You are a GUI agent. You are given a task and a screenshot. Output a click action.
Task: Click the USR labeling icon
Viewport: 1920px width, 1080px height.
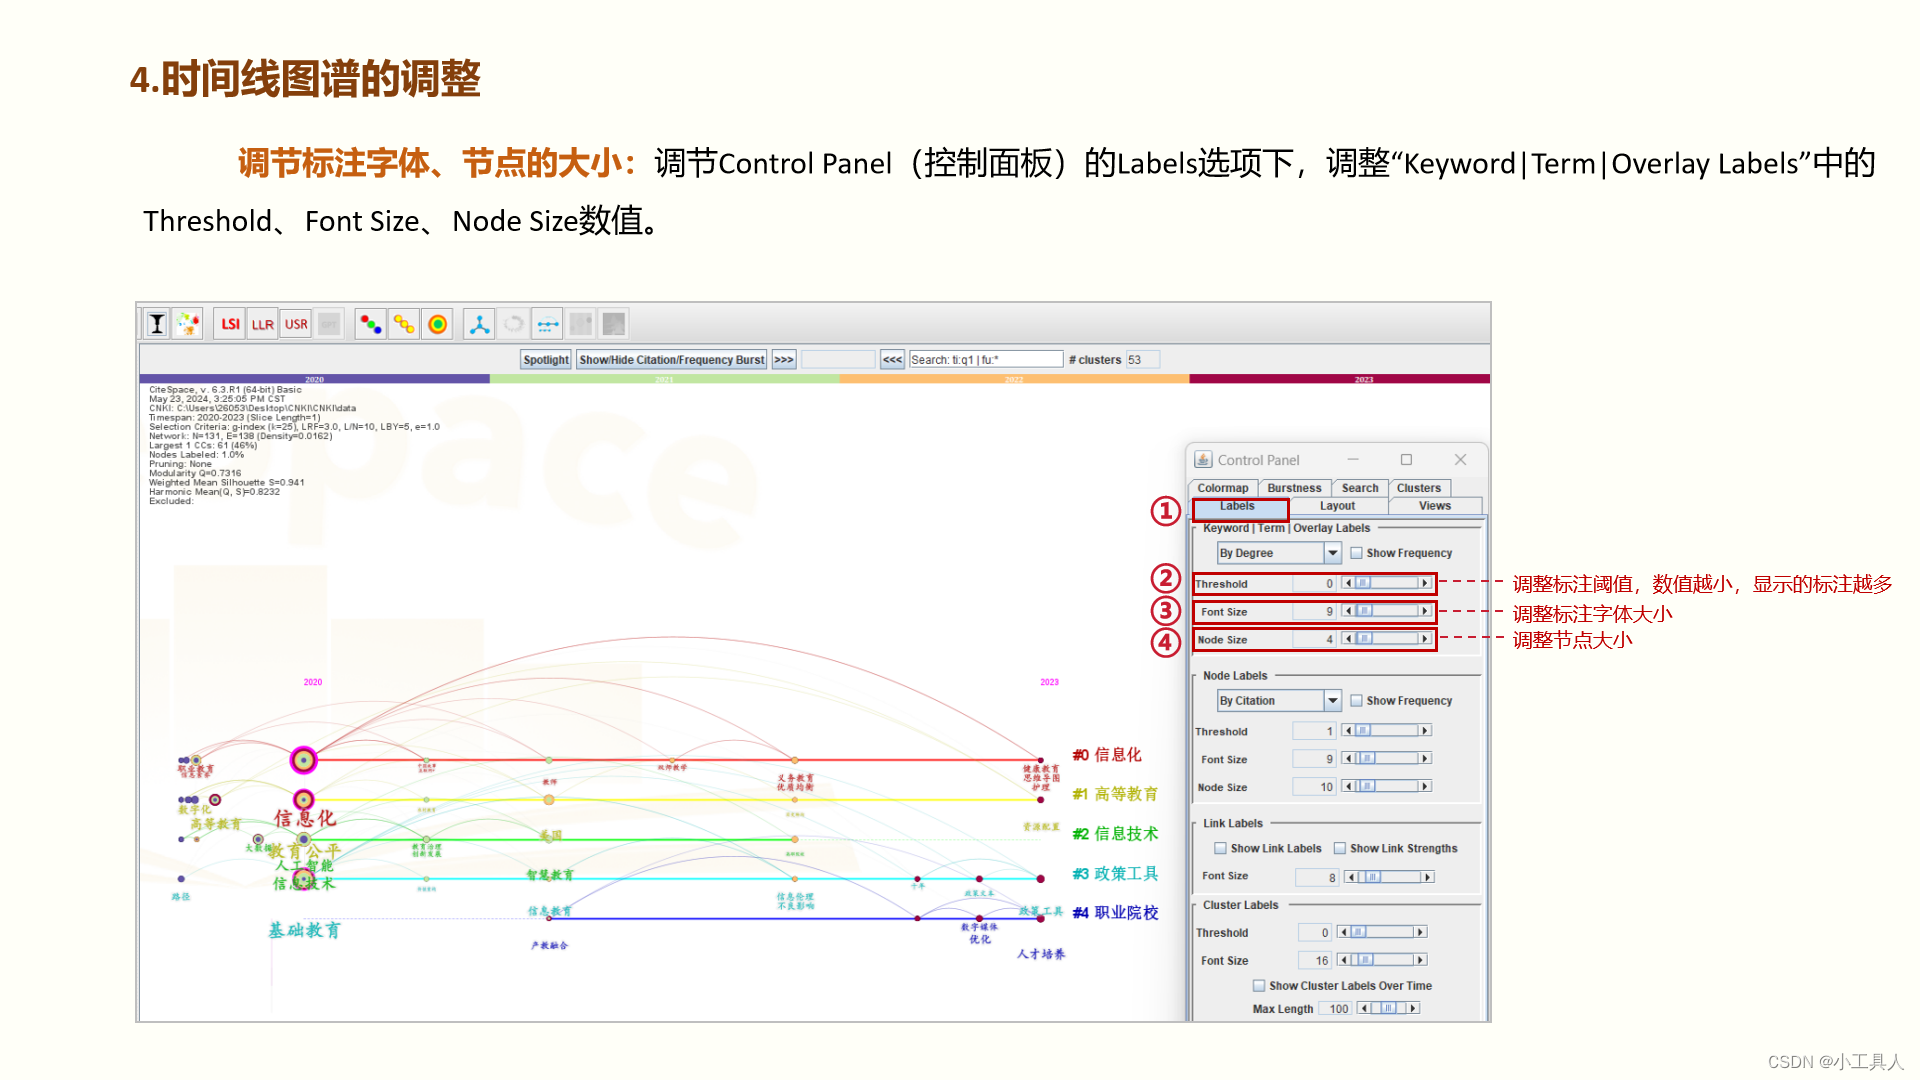296,324
